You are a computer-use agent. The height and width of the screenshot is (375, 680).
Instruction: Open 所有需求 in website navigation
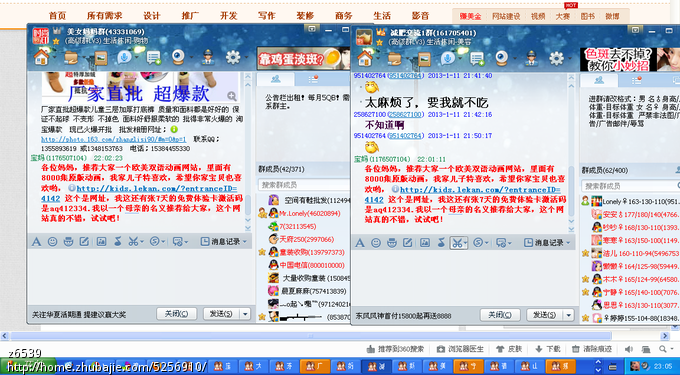pyautogui.click(x=105, y=16)
